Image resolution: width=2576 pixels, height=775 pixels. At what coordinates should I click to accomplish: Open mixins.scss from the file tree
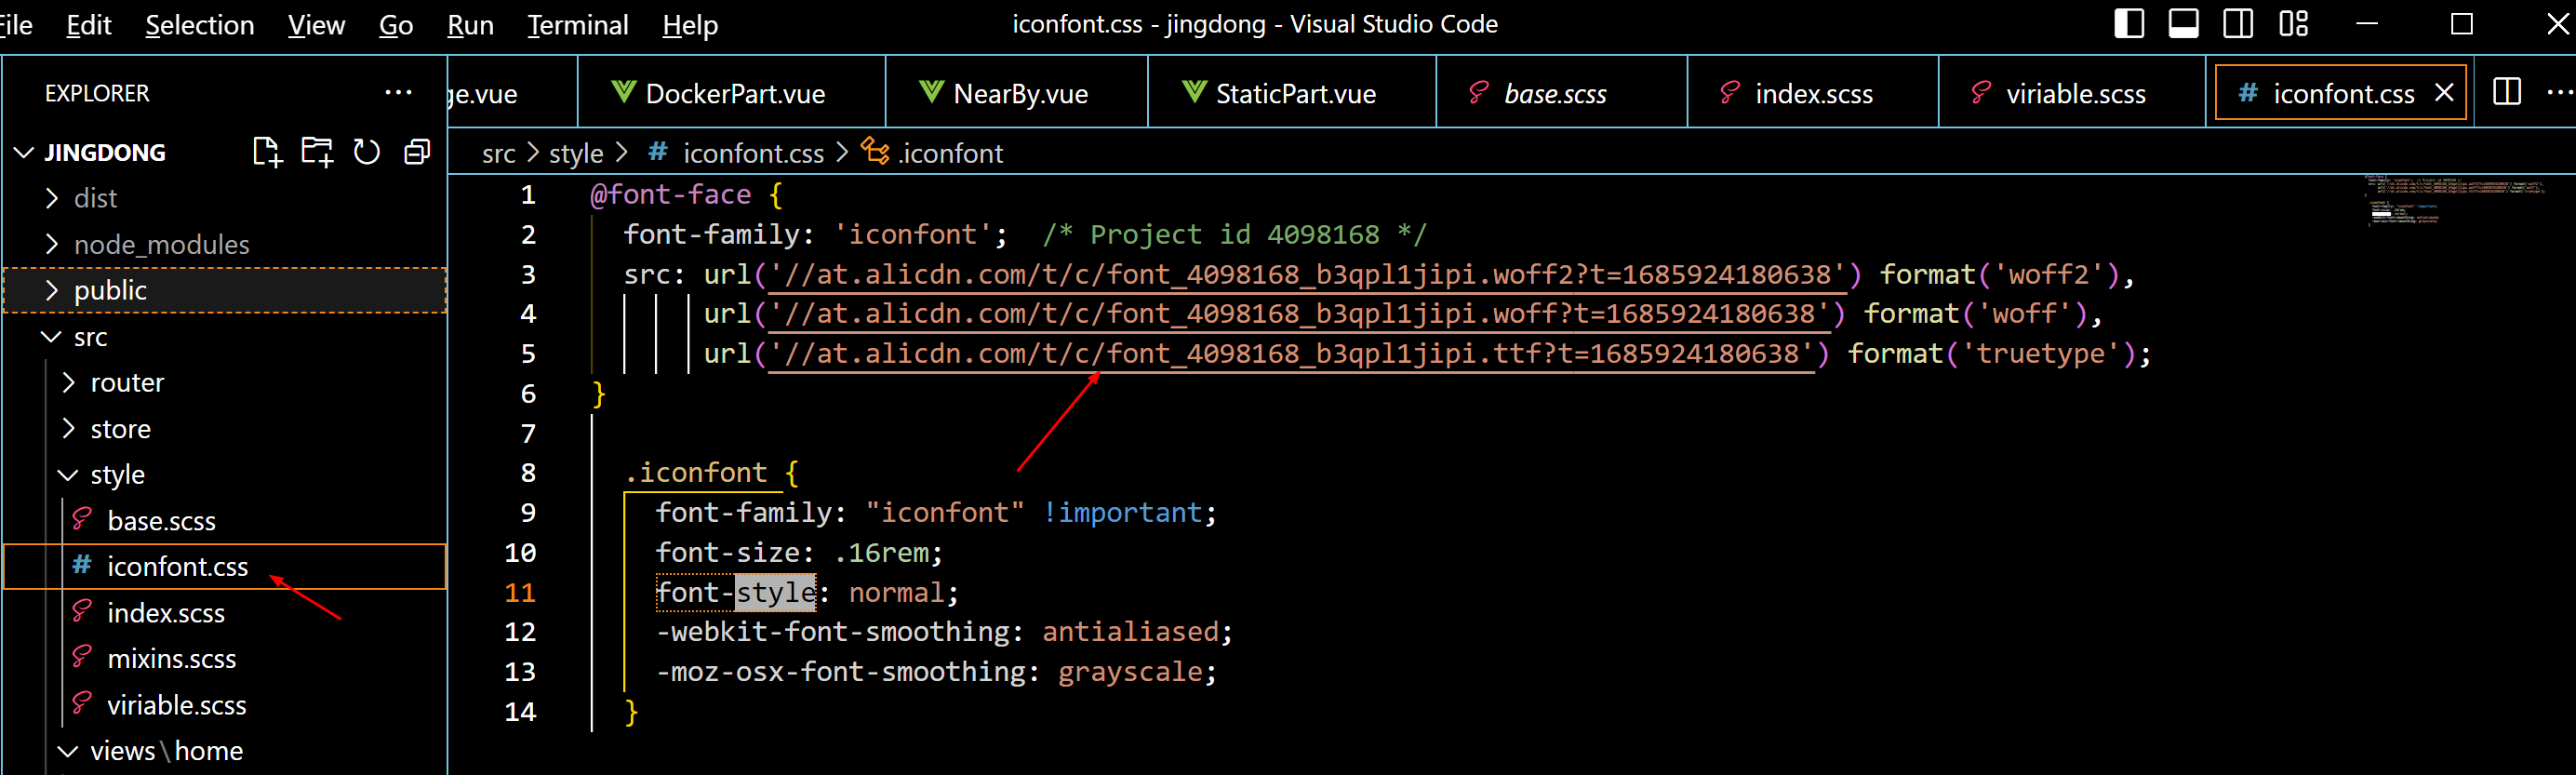(171, 658)
